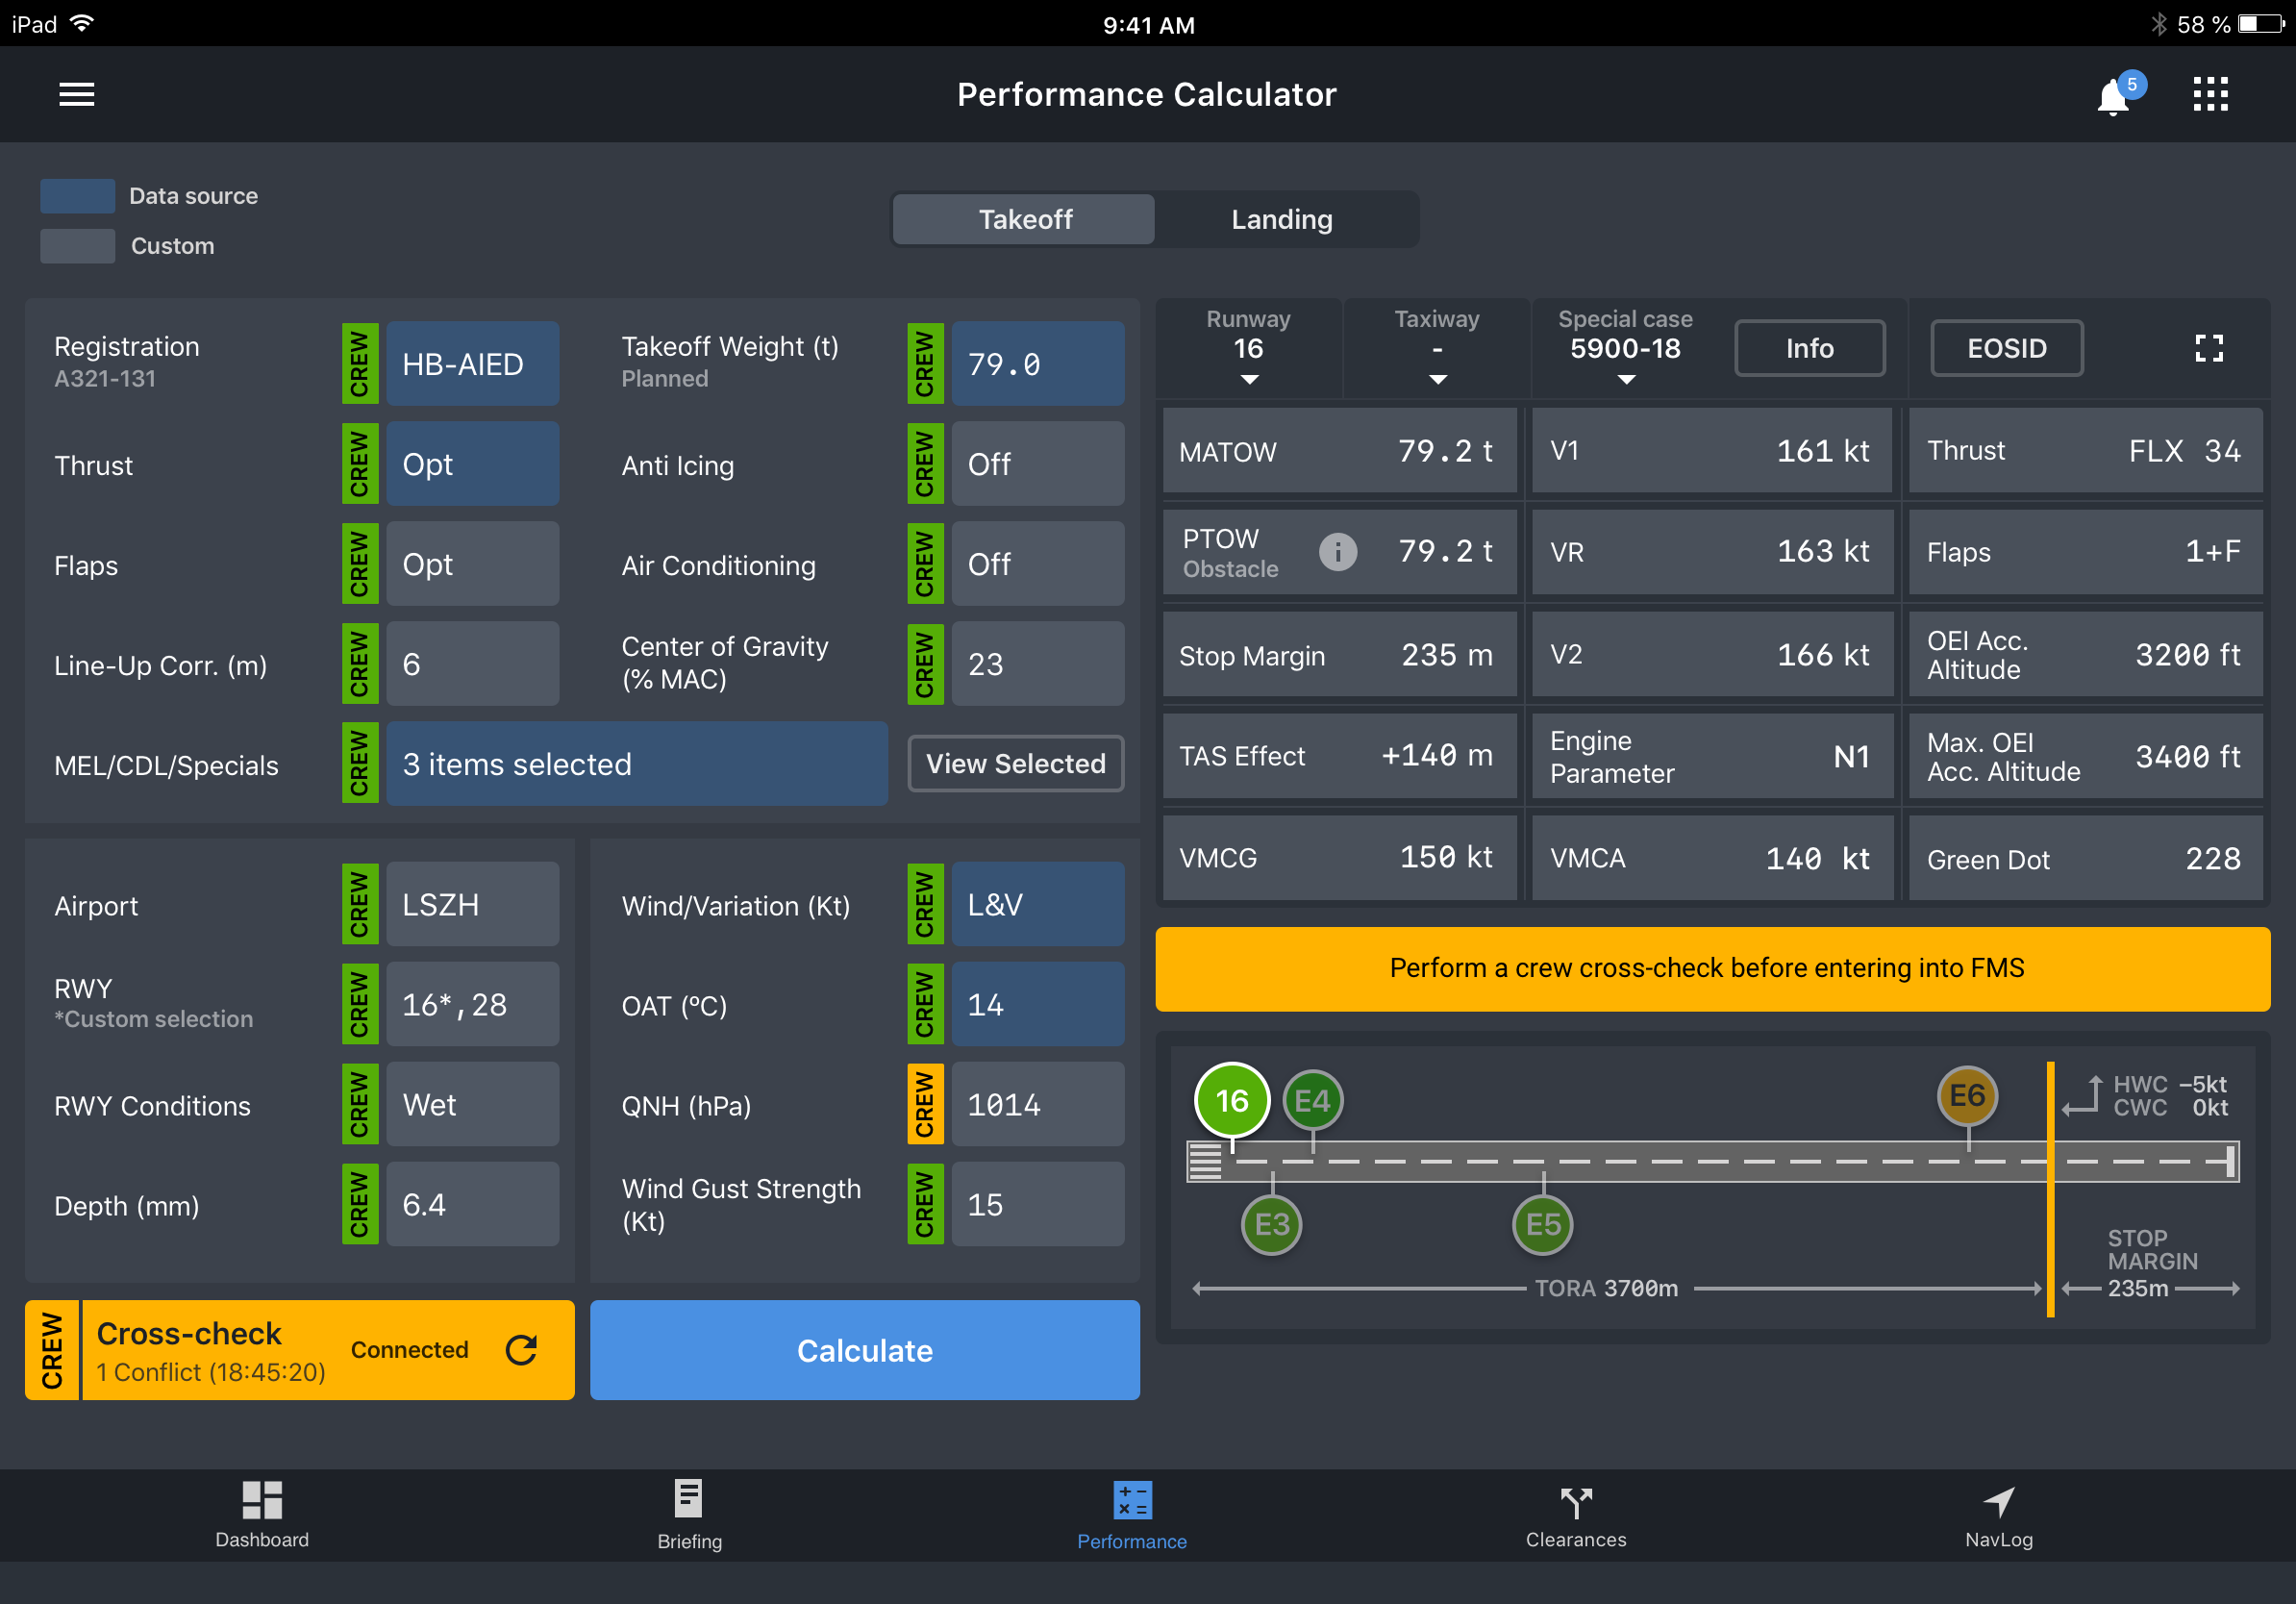This screenshot has height=1604, width=2296.
Task: Tap the PTOW Obstacle info icon
Action: tap(1337, 551)
